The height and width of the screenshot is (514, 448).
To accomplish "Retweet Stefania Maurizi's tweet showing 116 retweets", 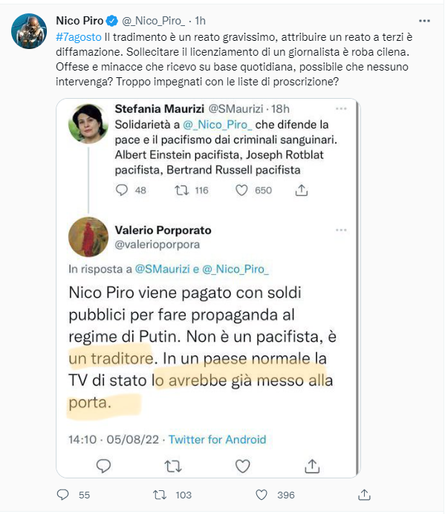I will coord(182,190).
